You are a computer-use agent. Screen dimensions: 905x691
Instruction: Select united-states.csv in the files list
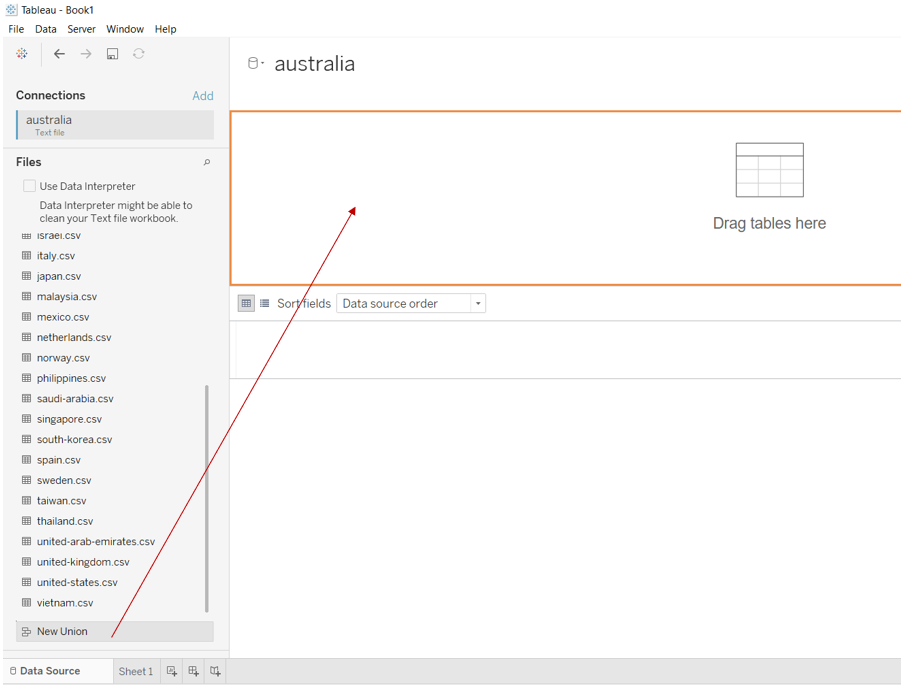click(x=77, y=582)
